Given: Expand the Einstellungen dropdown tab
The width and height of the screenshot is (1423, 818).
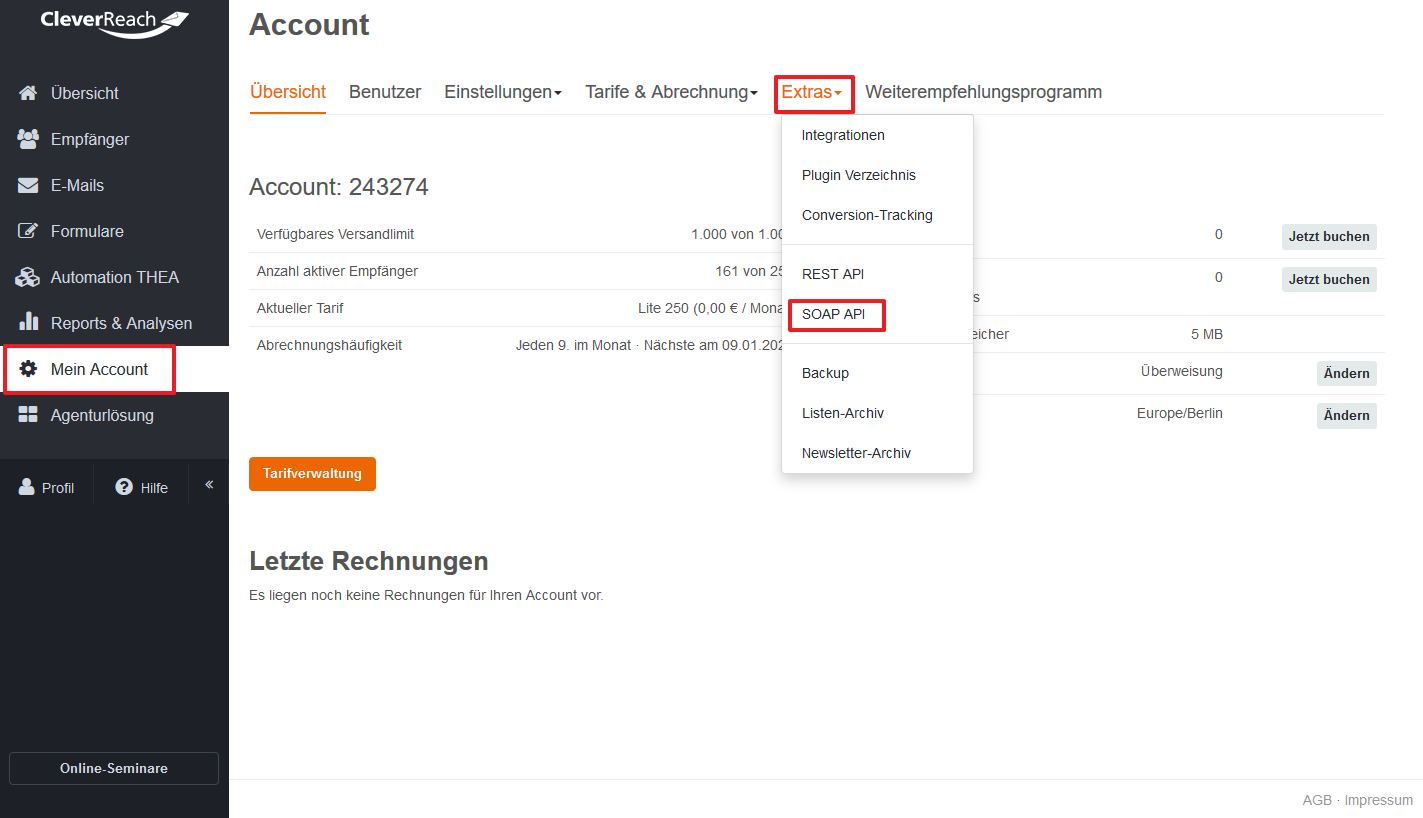Looking at the screenshot, I should click(x=503, y=92).
